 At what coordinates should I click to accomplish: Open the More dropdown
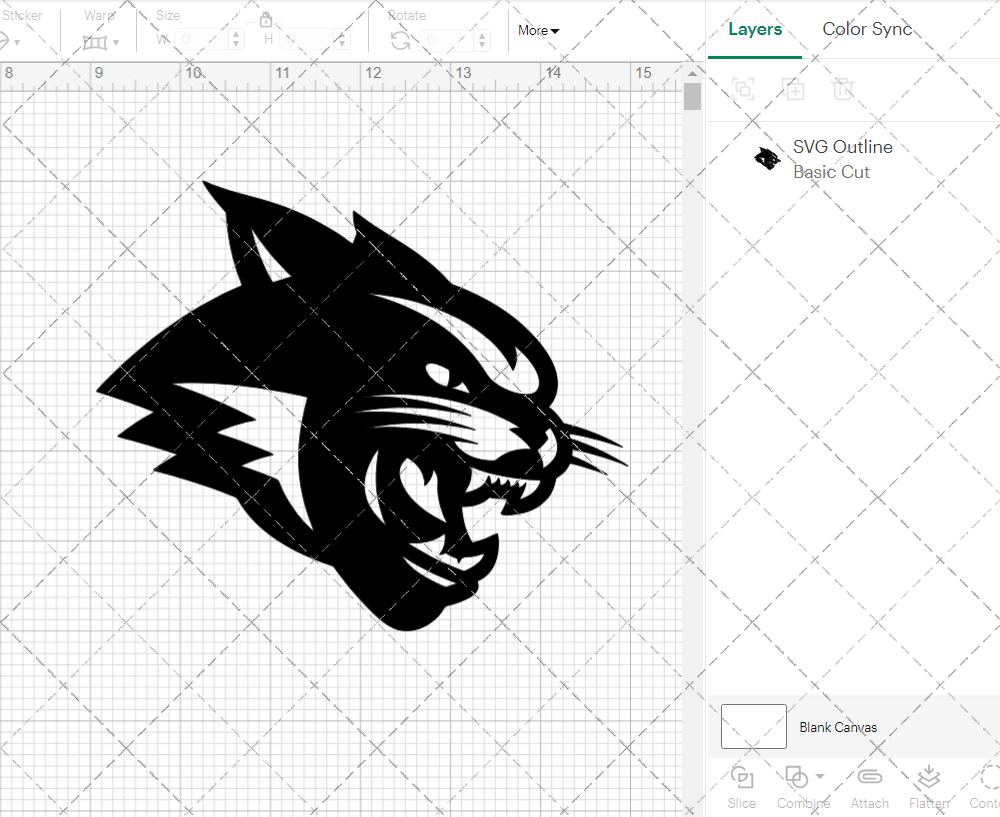tap(538, 30)
